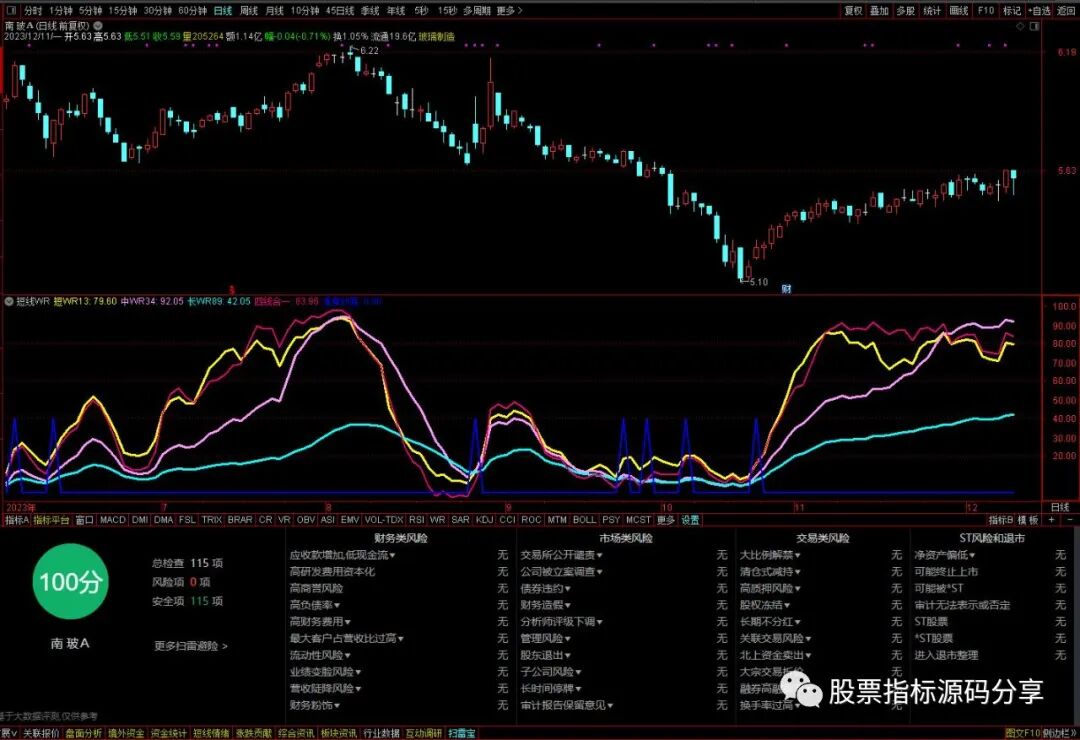This screenshot has height=740, width=1080.
Task: Select the 周线 weekly period
Action: pos(248,11)
